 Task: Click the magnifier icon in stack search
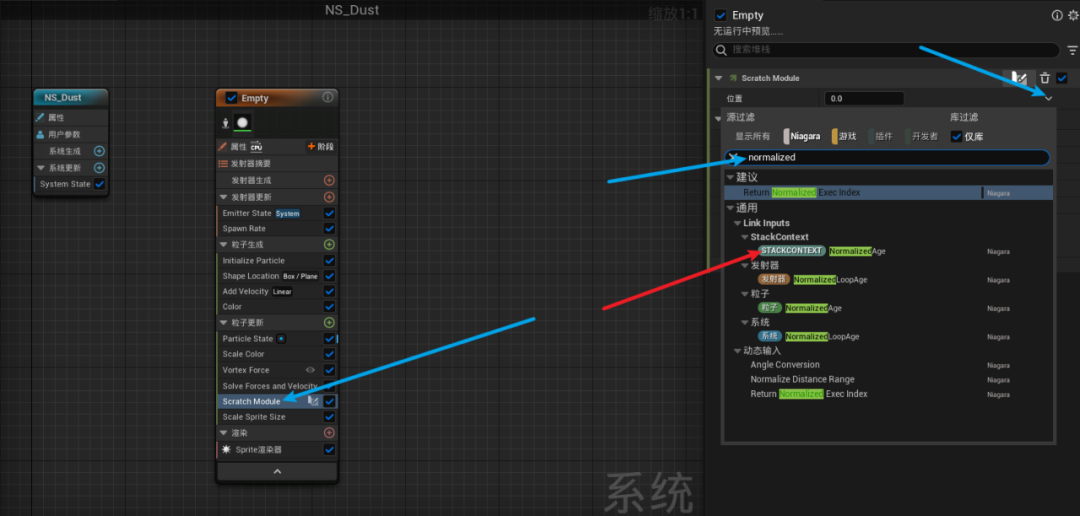(722, 50)
